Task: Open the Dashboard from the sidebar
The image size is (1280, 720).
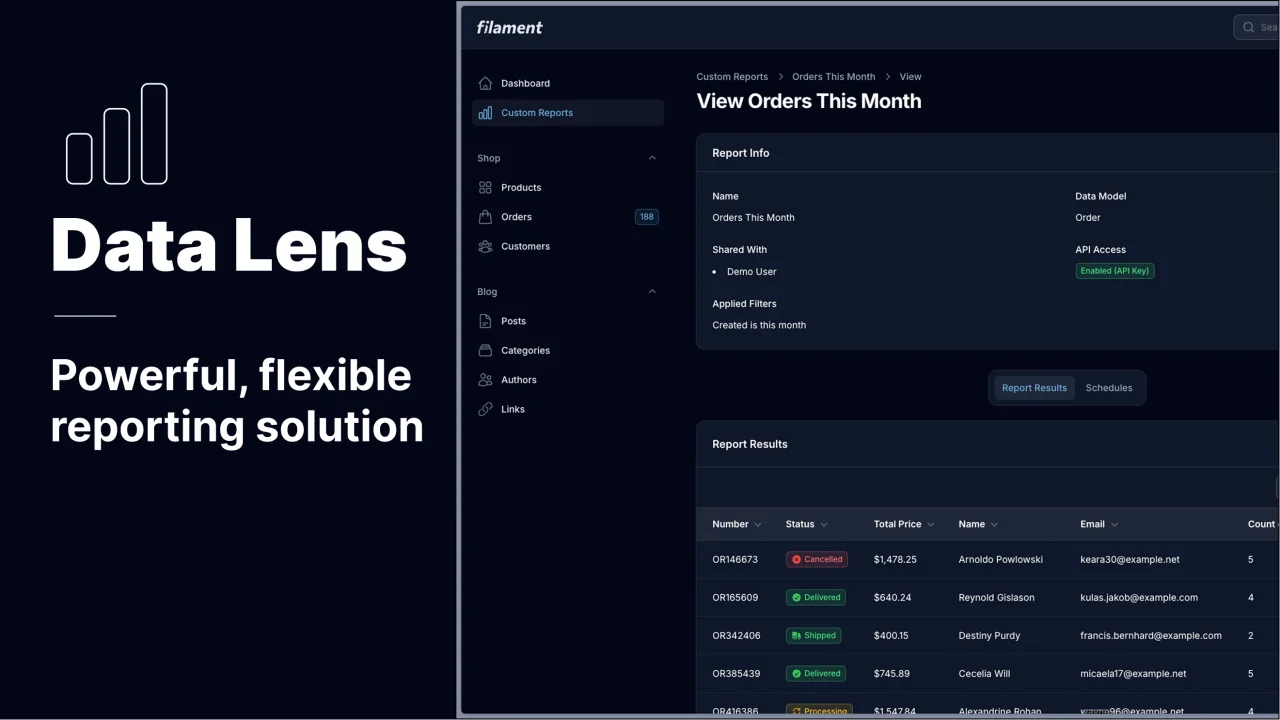Action: [x=524, y=83]
